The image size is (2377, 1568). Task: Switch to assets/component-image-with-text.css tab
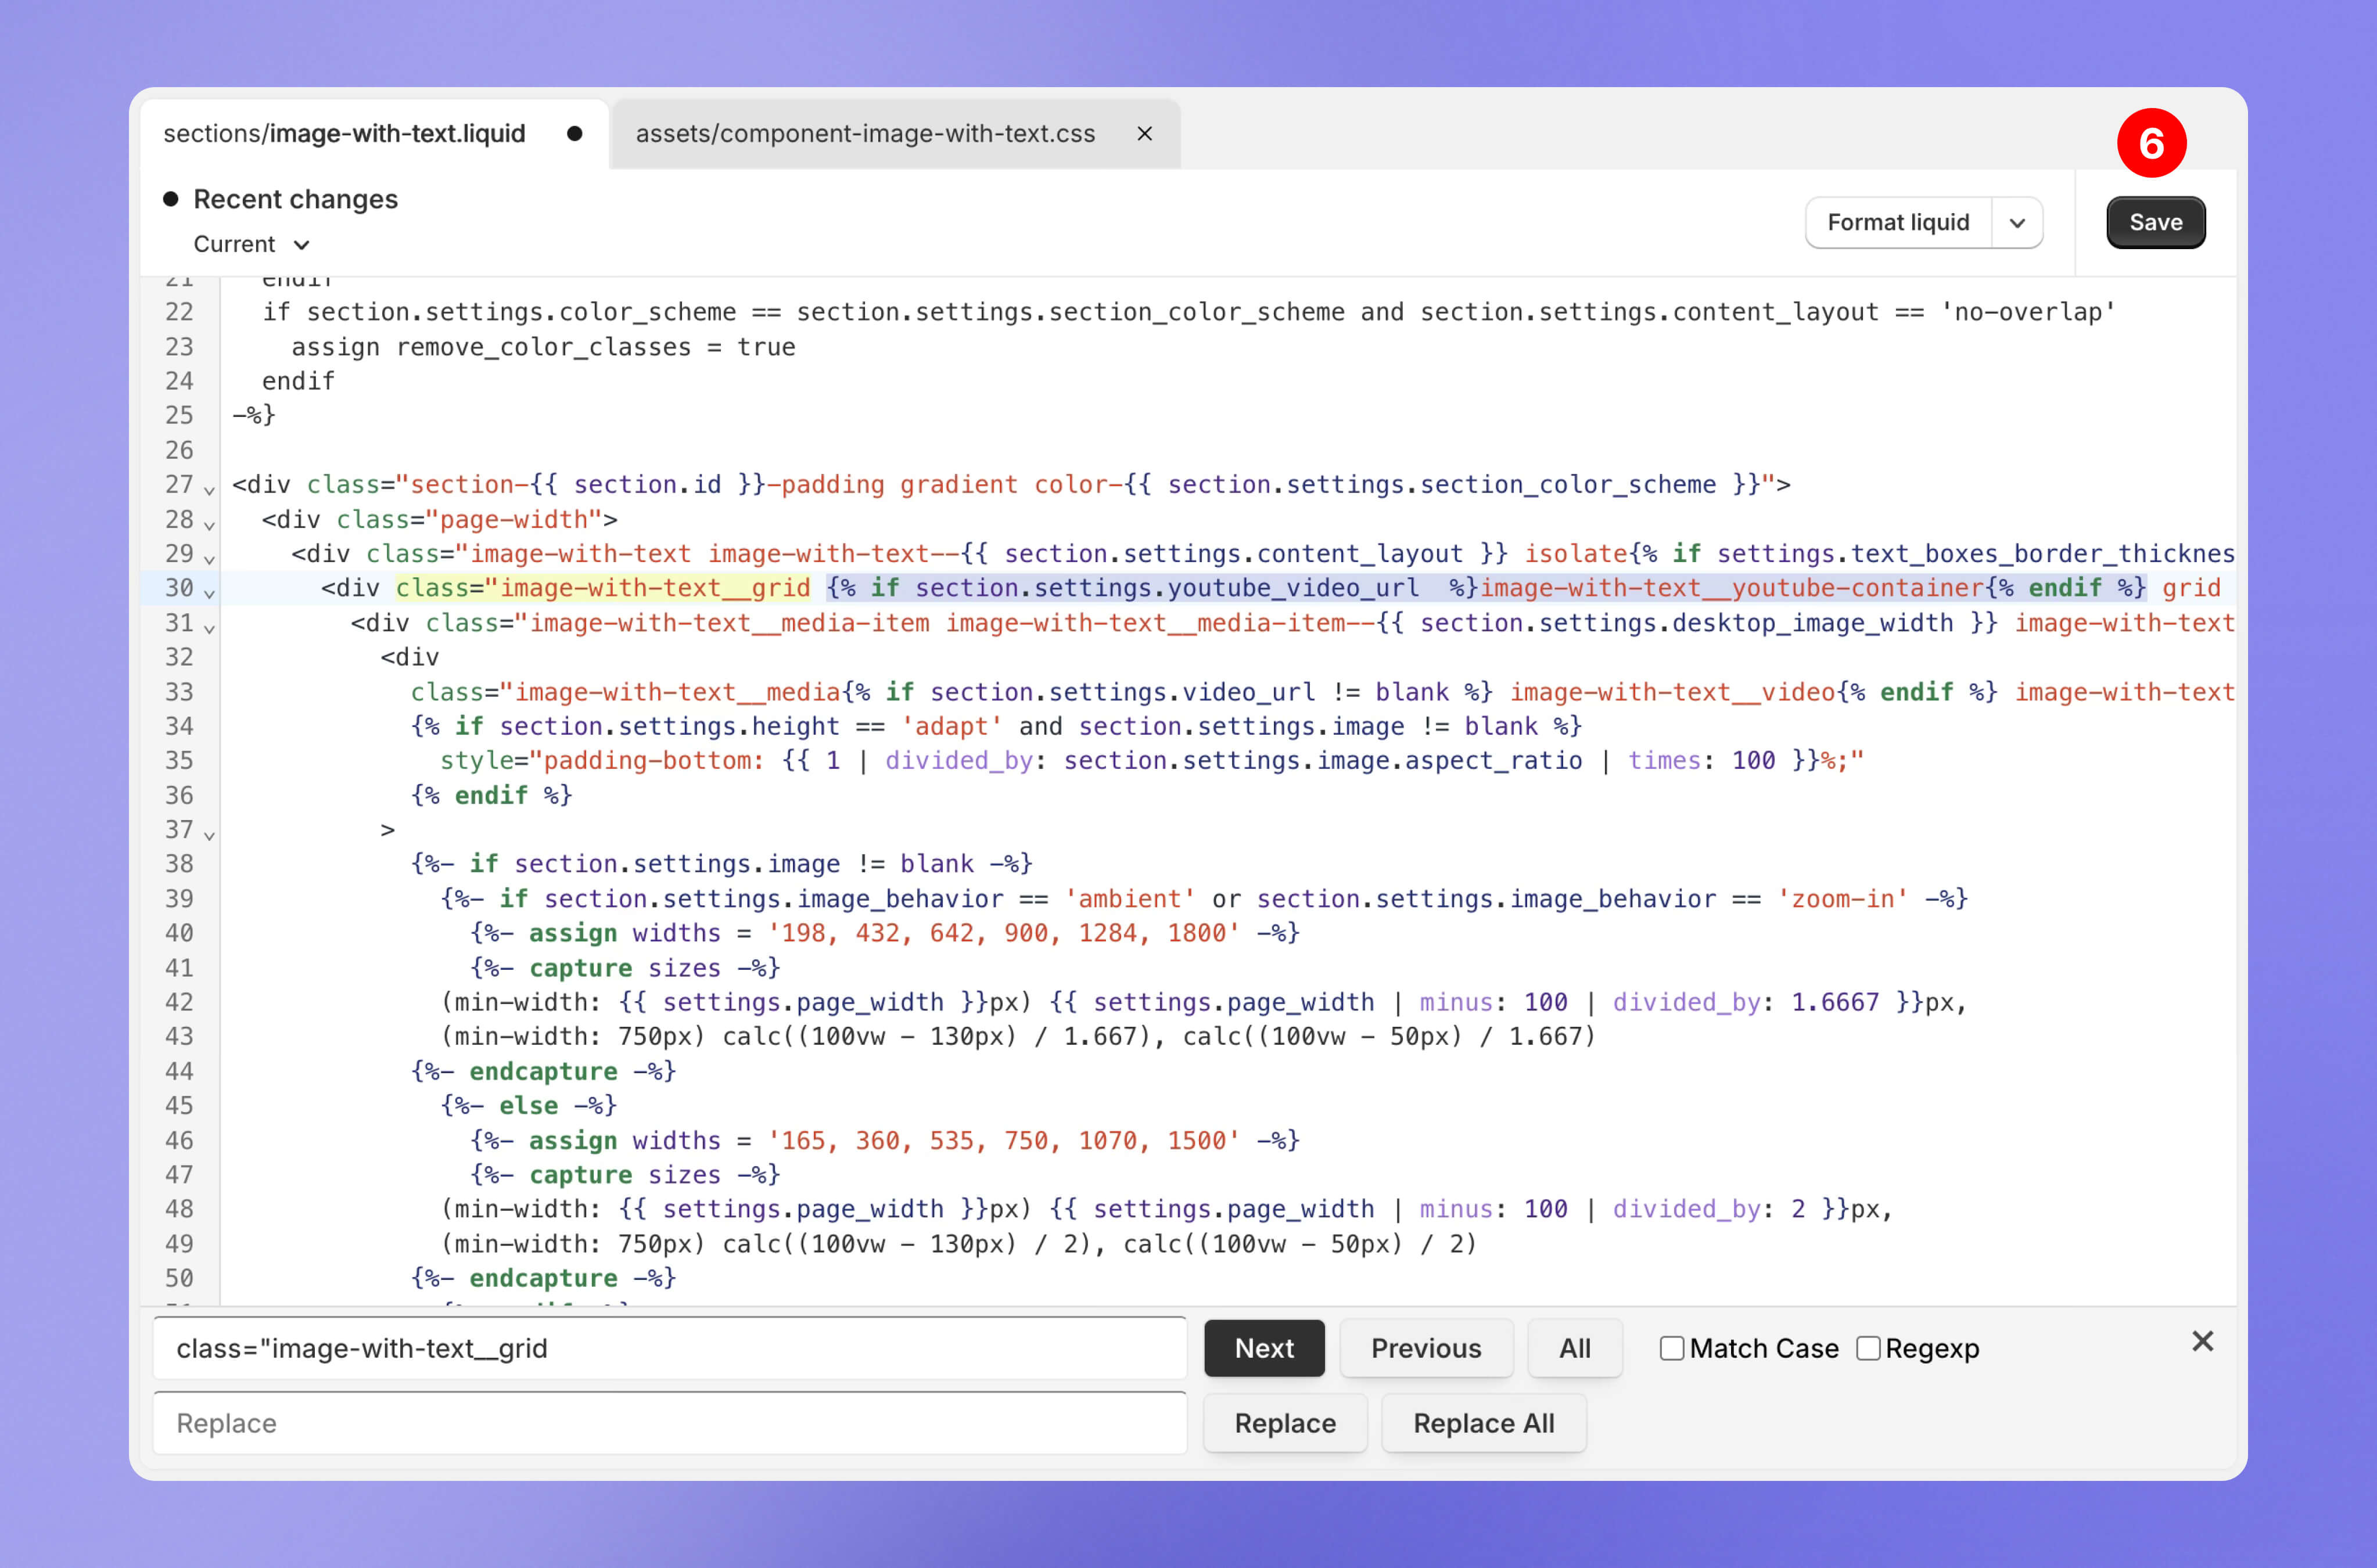(x=865, y=133)
